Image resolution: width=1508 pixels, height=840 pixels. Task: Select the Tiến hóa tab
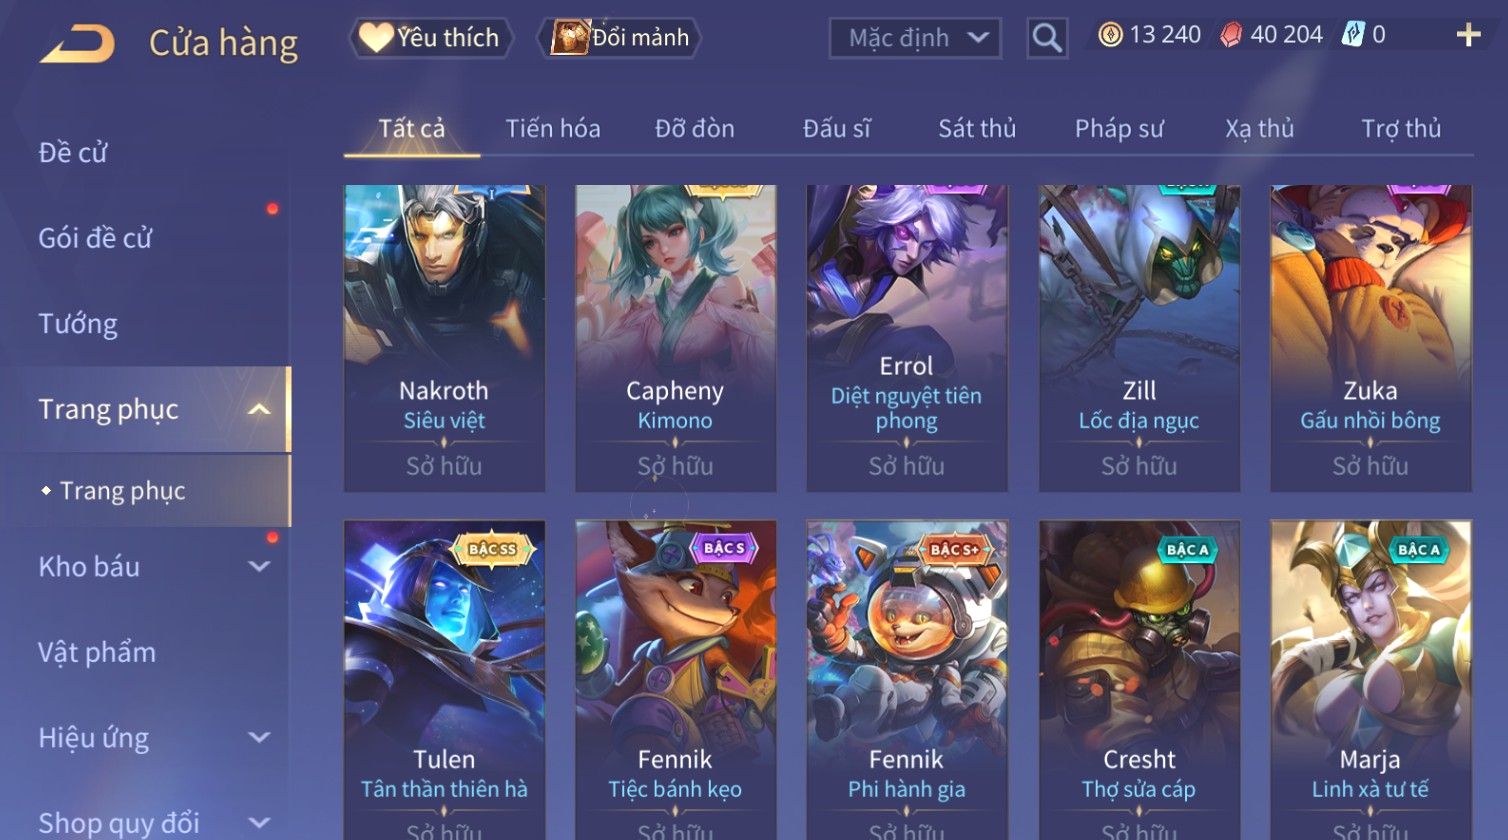pos(553,129)
